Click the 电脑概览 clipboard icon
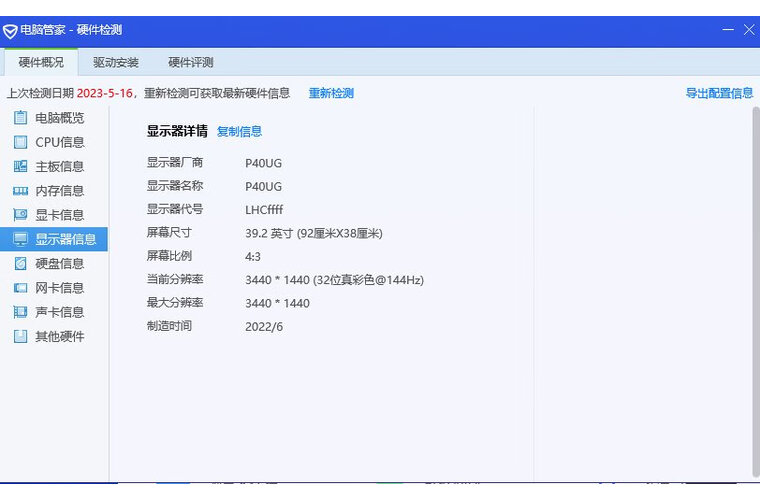The width and height of the screenshot is (760, 500). (20, 118)
